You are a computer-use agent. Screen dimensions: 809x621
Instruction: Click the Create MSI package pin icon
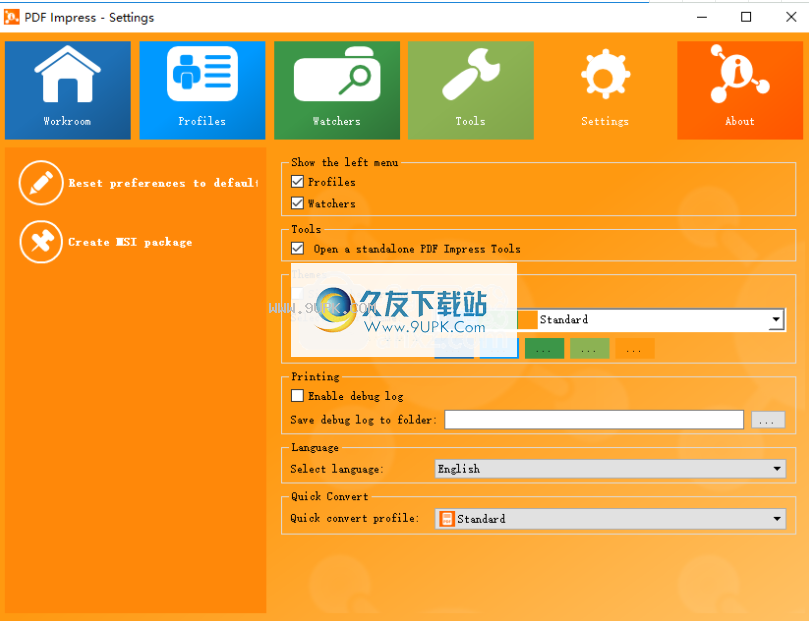coord(41,242)
